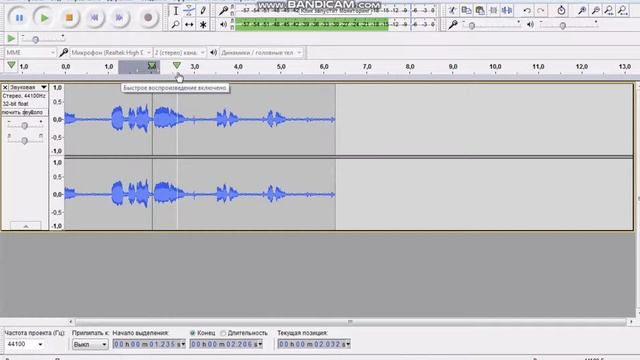Open the Звуковая track name menu
The image size is (640, 360).
point(28,87)
